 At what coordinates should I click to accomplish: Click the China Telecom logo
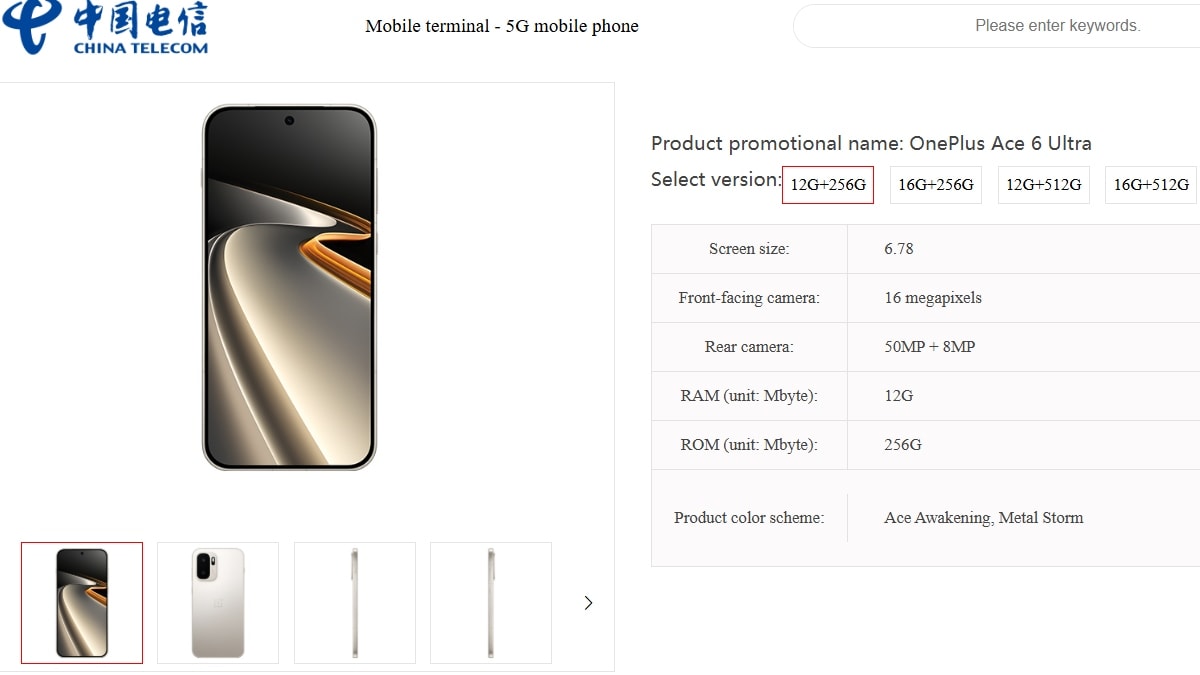[105, 27]
